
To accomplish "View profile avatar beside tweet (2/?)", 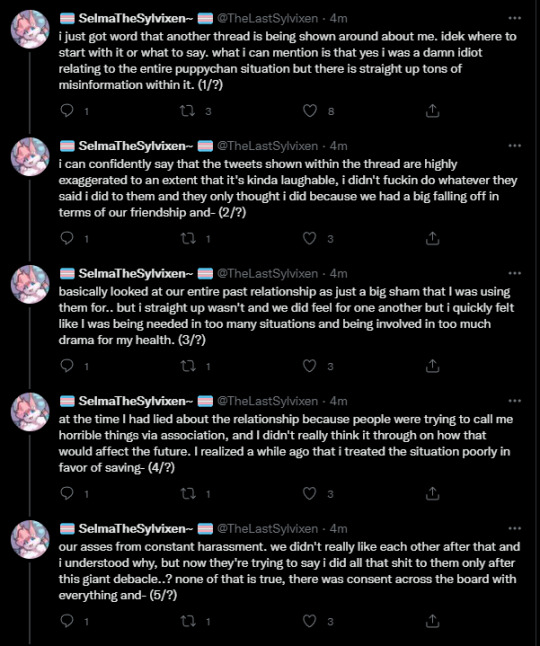I will coord(30,157).
